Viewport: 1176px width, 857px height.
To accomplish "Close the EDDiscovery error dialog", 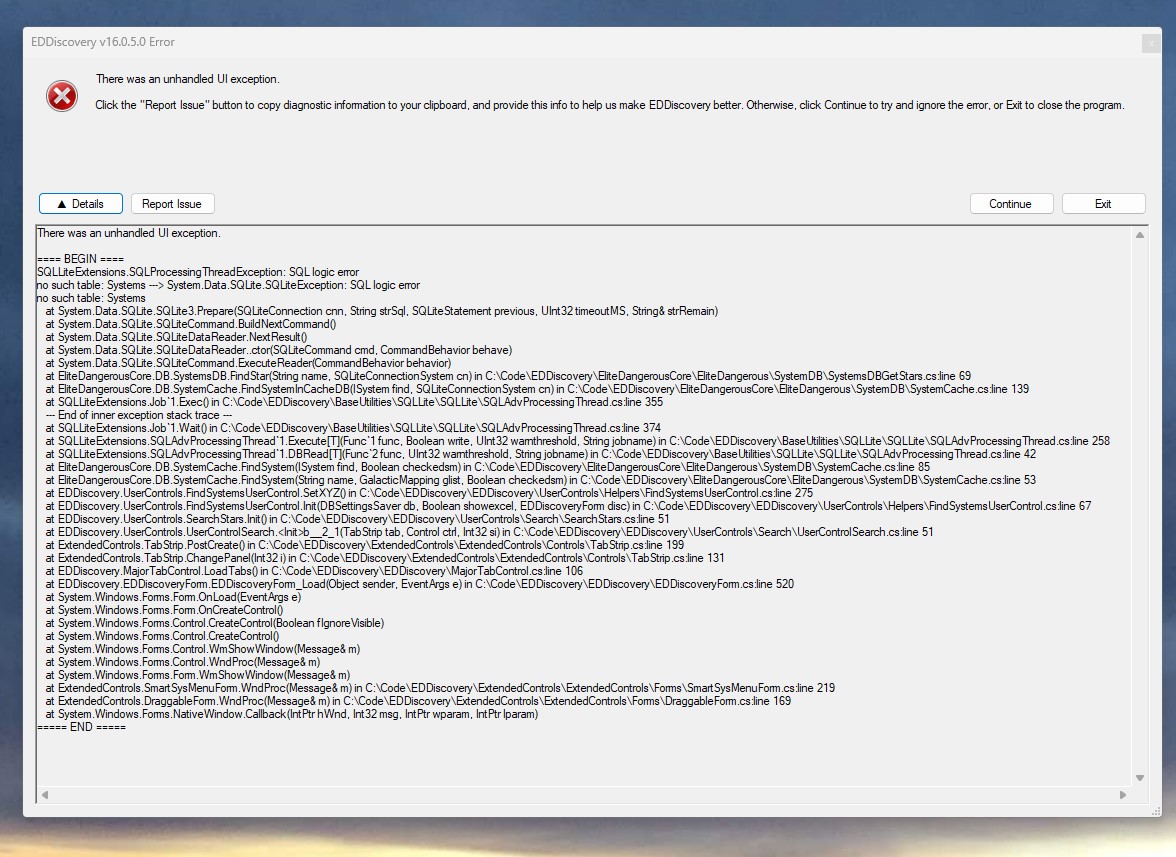I will pyautogui.click(x=1150, y=43).
